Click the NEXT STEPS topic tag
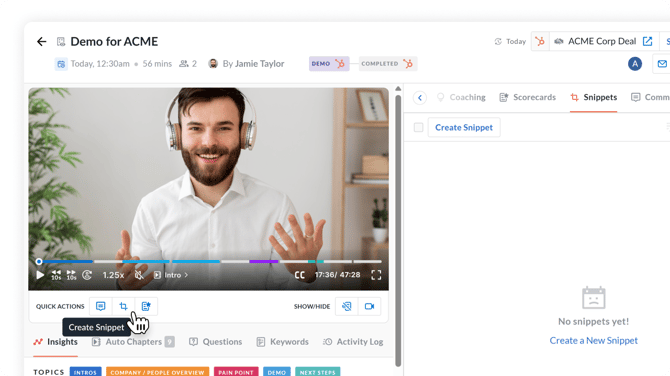This screenshot has width=670, height=376. click(x=317, y=372)
